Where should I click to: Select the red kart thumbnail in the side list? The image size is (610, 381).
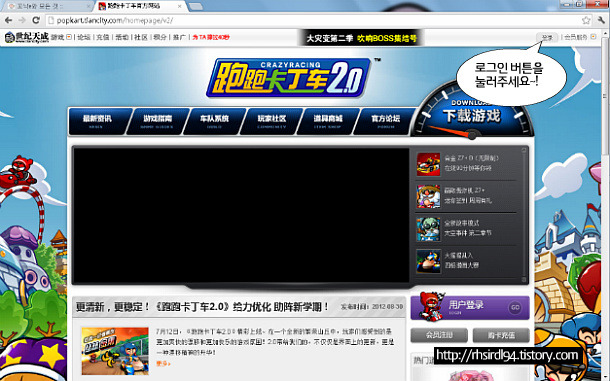coord(428,164)
